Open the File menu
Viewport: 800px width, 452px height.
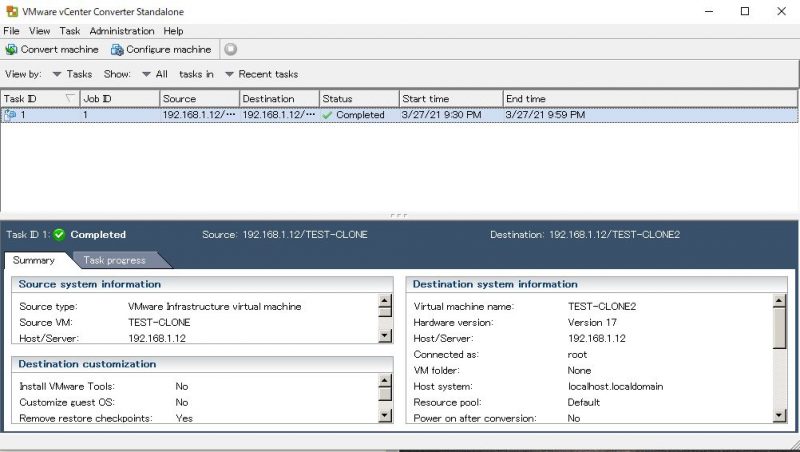[11, 31]
